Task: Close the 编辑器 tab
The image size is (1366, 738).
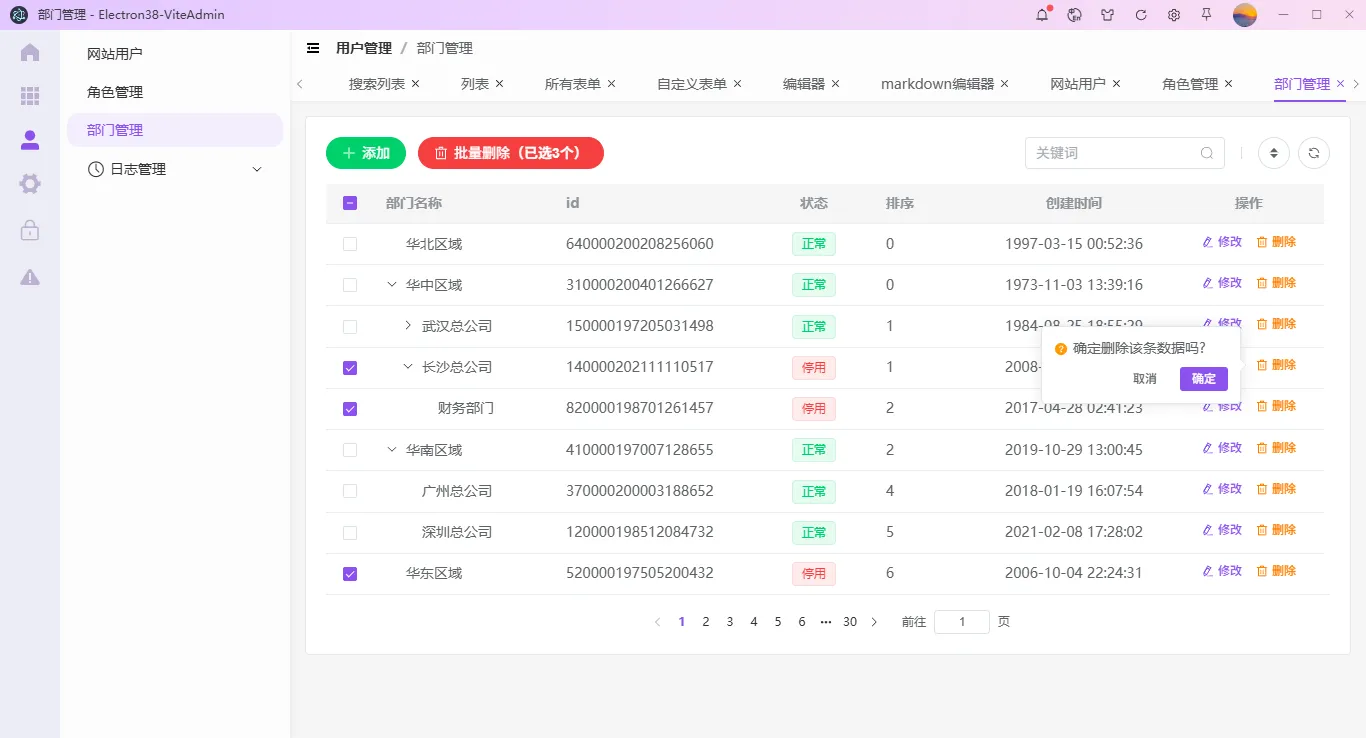Action: [x=836, y=84]
